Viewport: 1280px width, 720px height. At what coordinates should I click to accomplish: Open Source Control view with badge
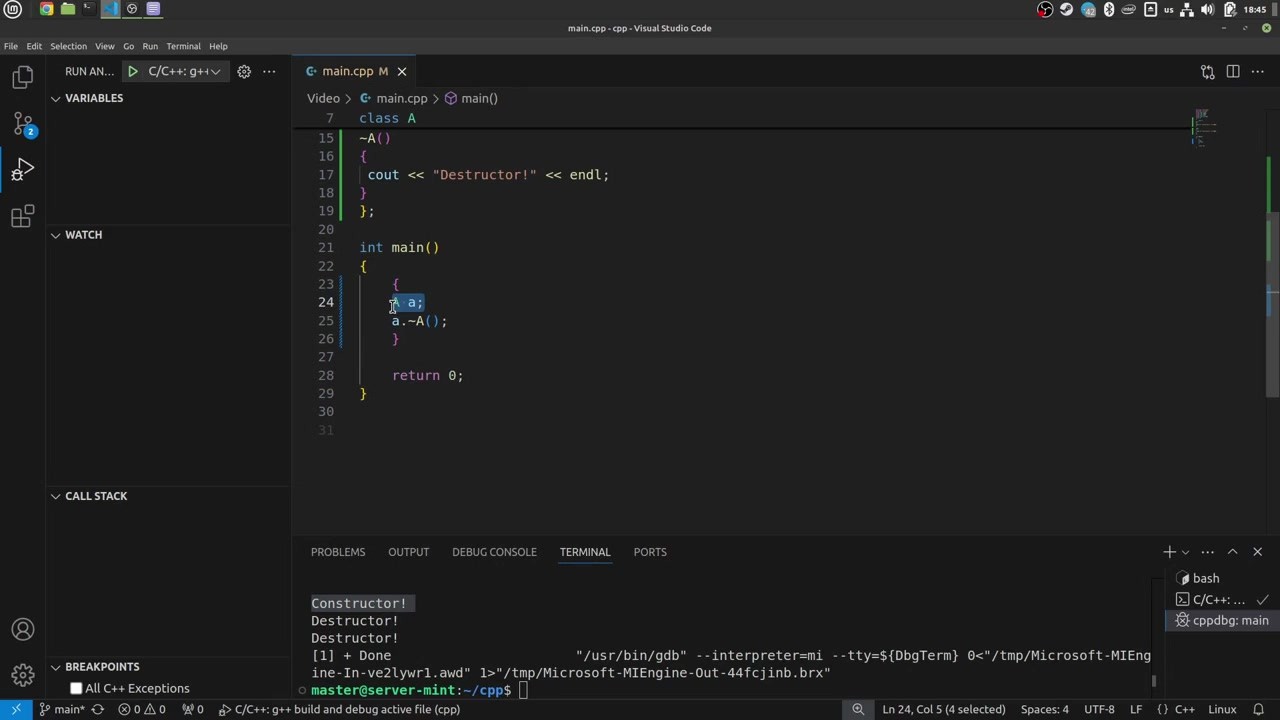pyautogui.click(x=22, y=124)
